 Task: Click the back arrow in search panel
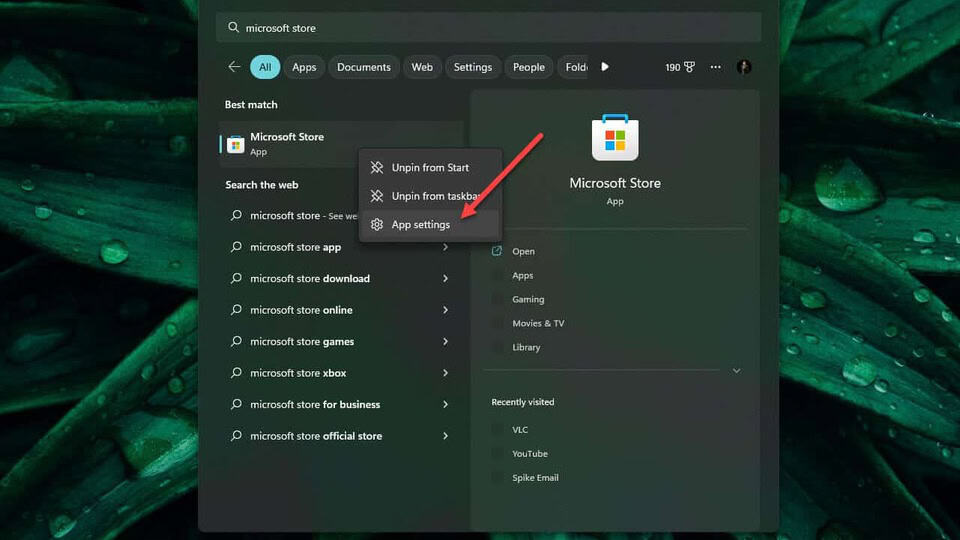(234, 67)
